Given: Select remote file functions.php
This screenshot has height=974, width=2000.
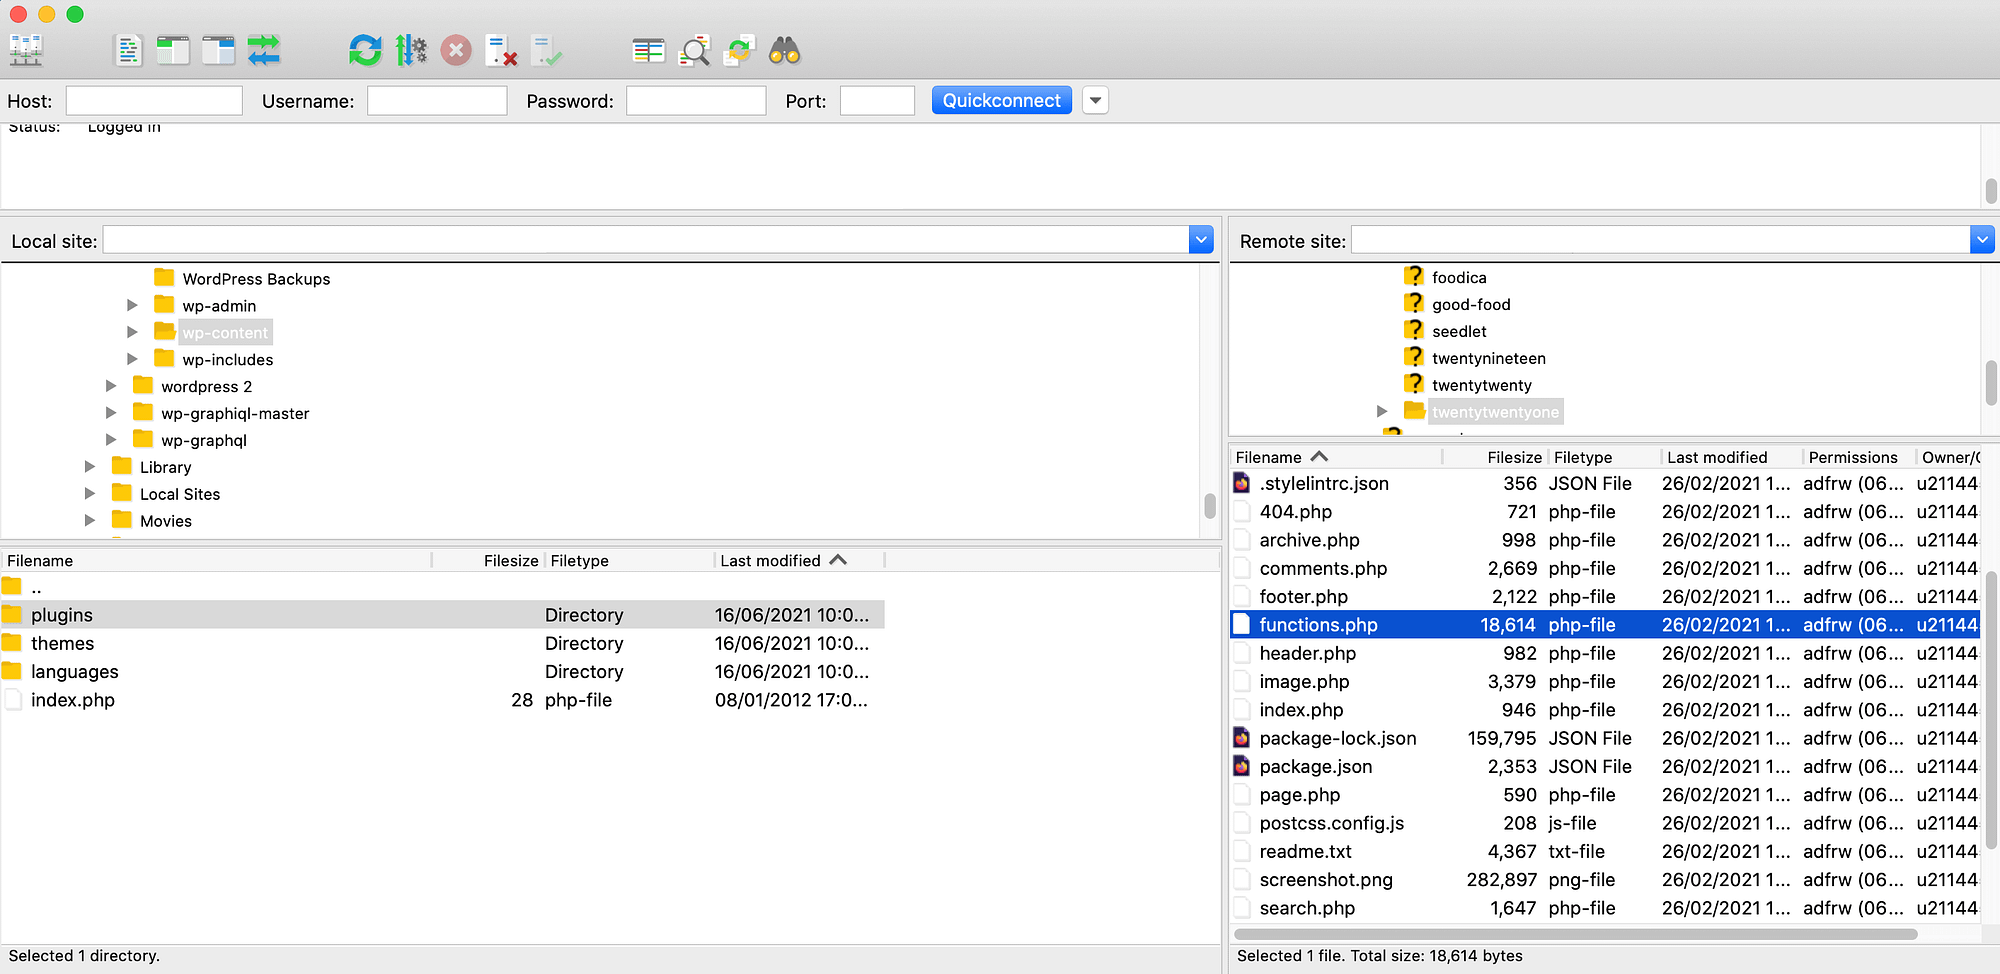Looking at the screenshot, I should (x=1605, y=625).
